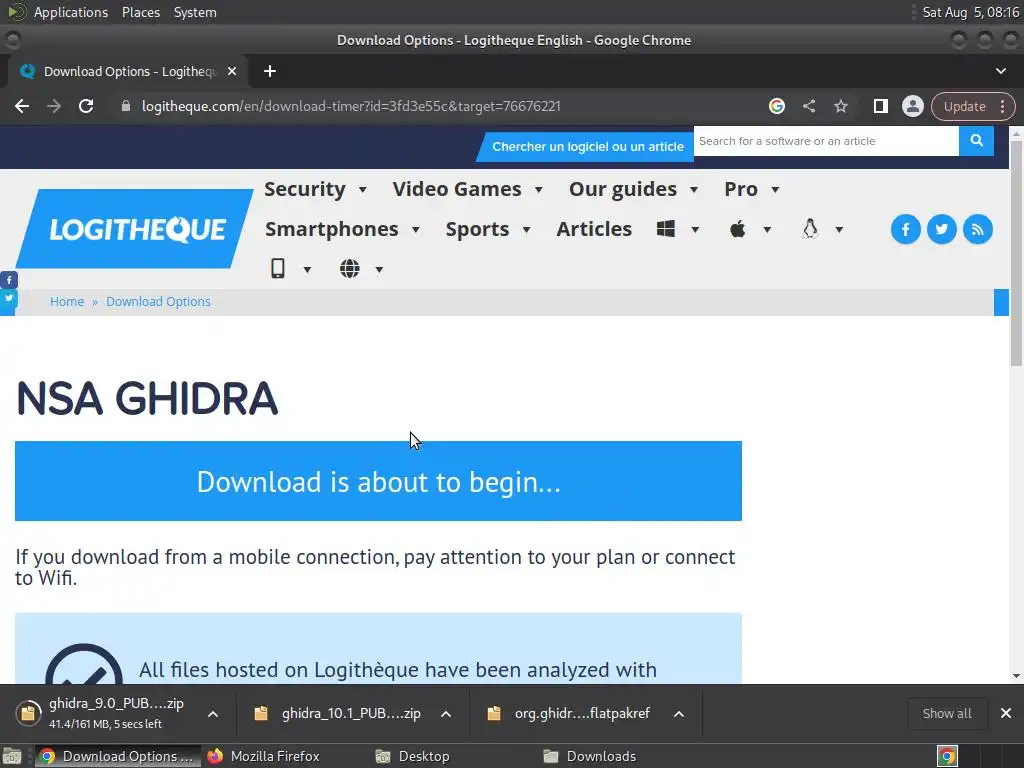
Task: Expand the Smartphones menu arrow
Action: tap(415, 230)
